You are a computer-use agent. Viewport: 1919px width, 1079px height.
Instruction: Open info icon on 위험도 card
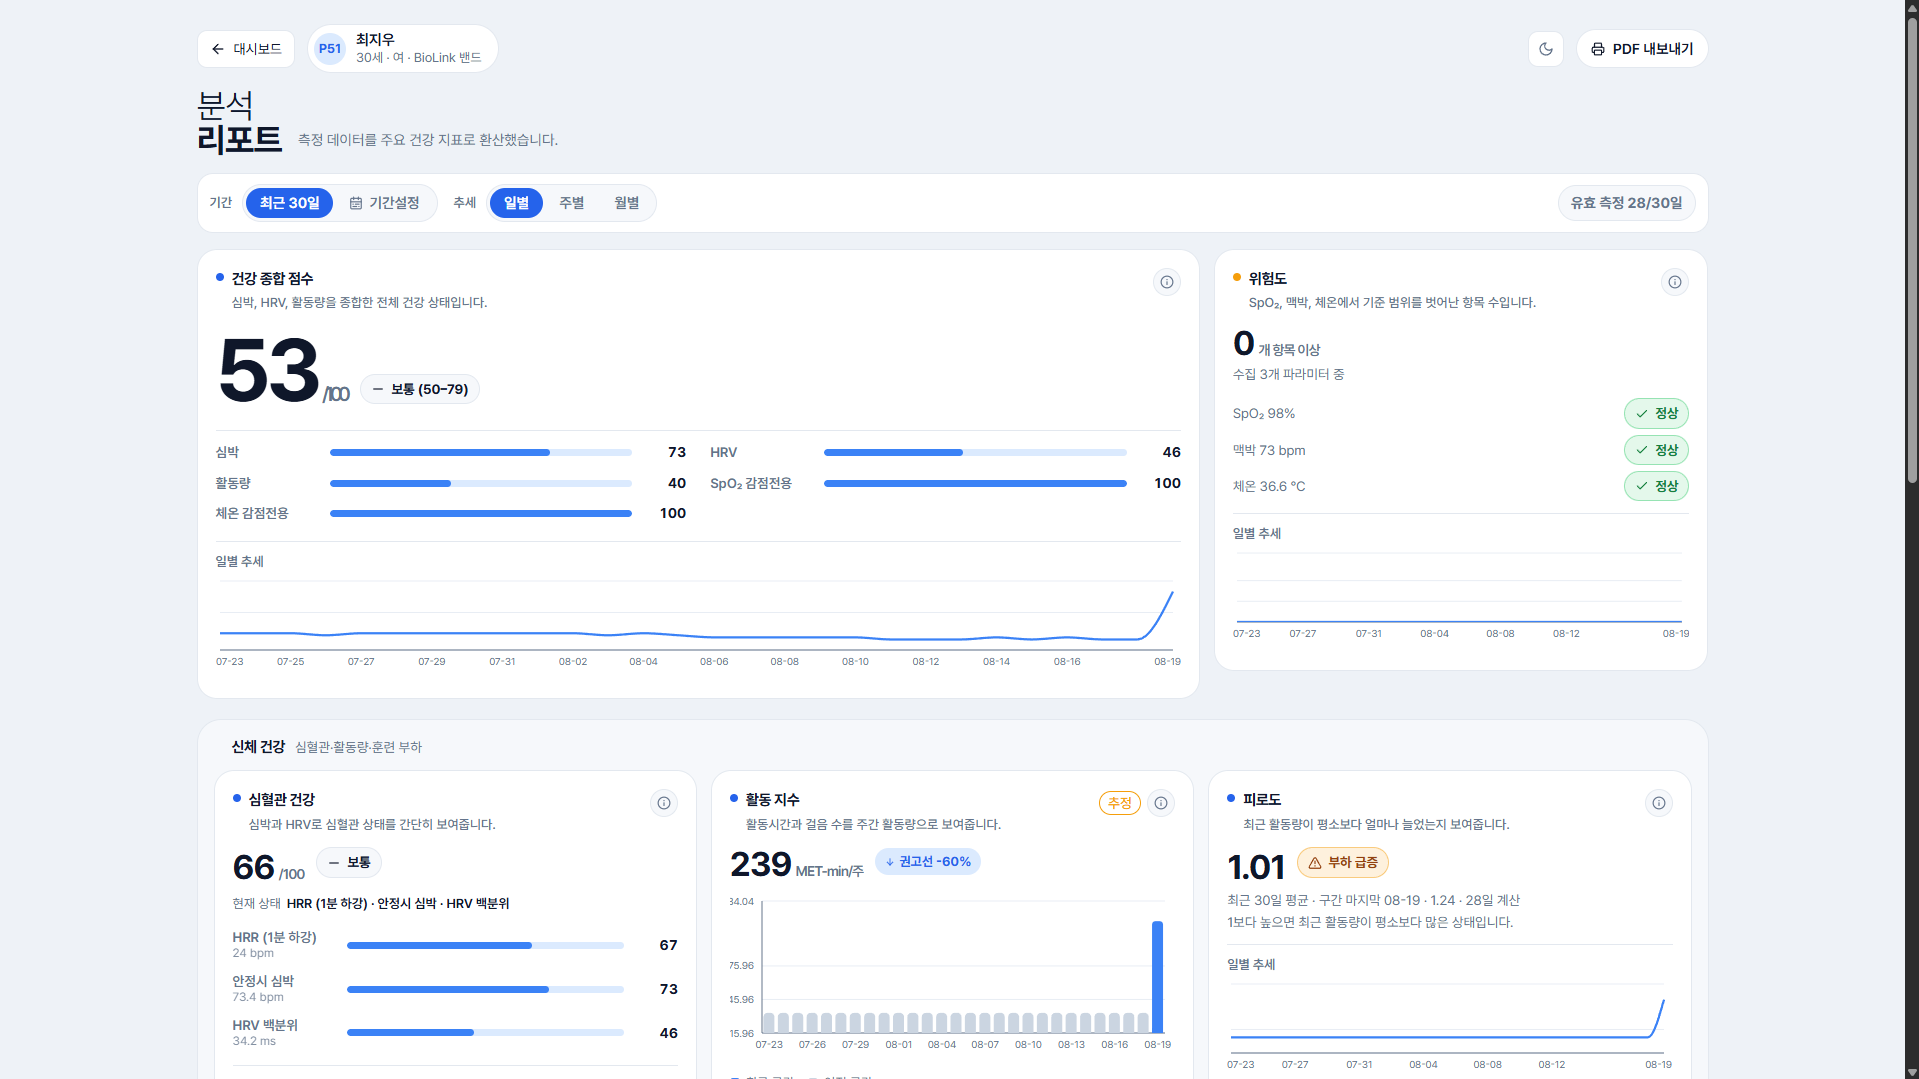tap(1674, 282)
